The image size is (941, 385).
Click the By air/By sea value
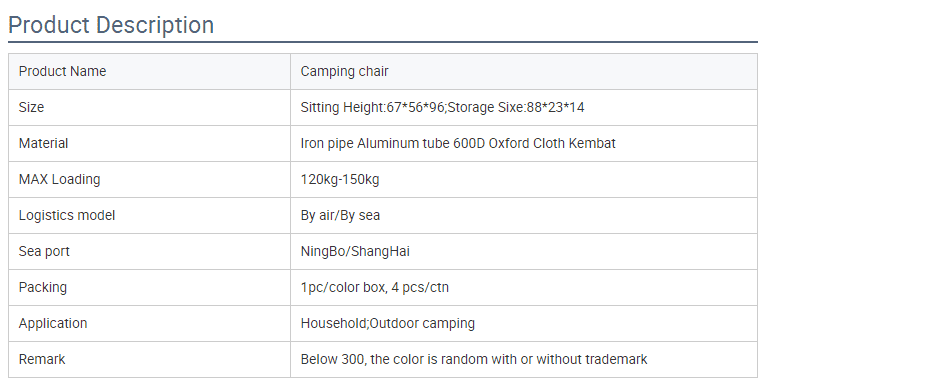pyautogui.click(x=340, y=215)
